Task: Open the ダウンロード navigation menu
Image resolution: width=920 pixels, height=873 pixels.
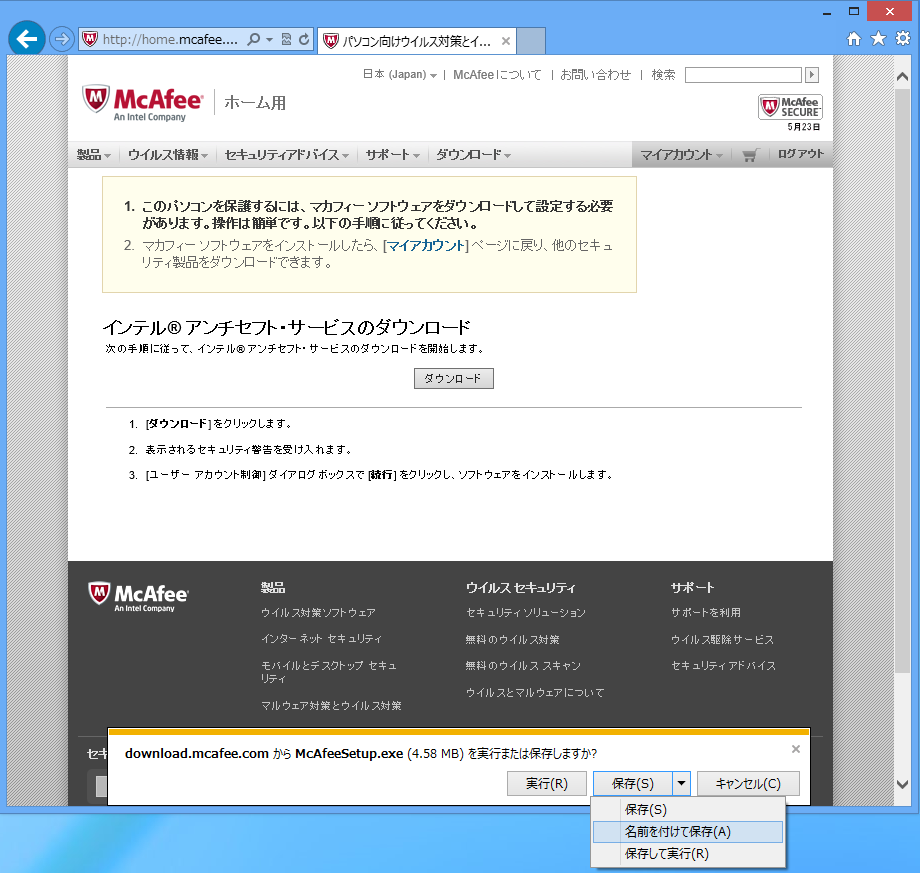Action: coord(473,155)
